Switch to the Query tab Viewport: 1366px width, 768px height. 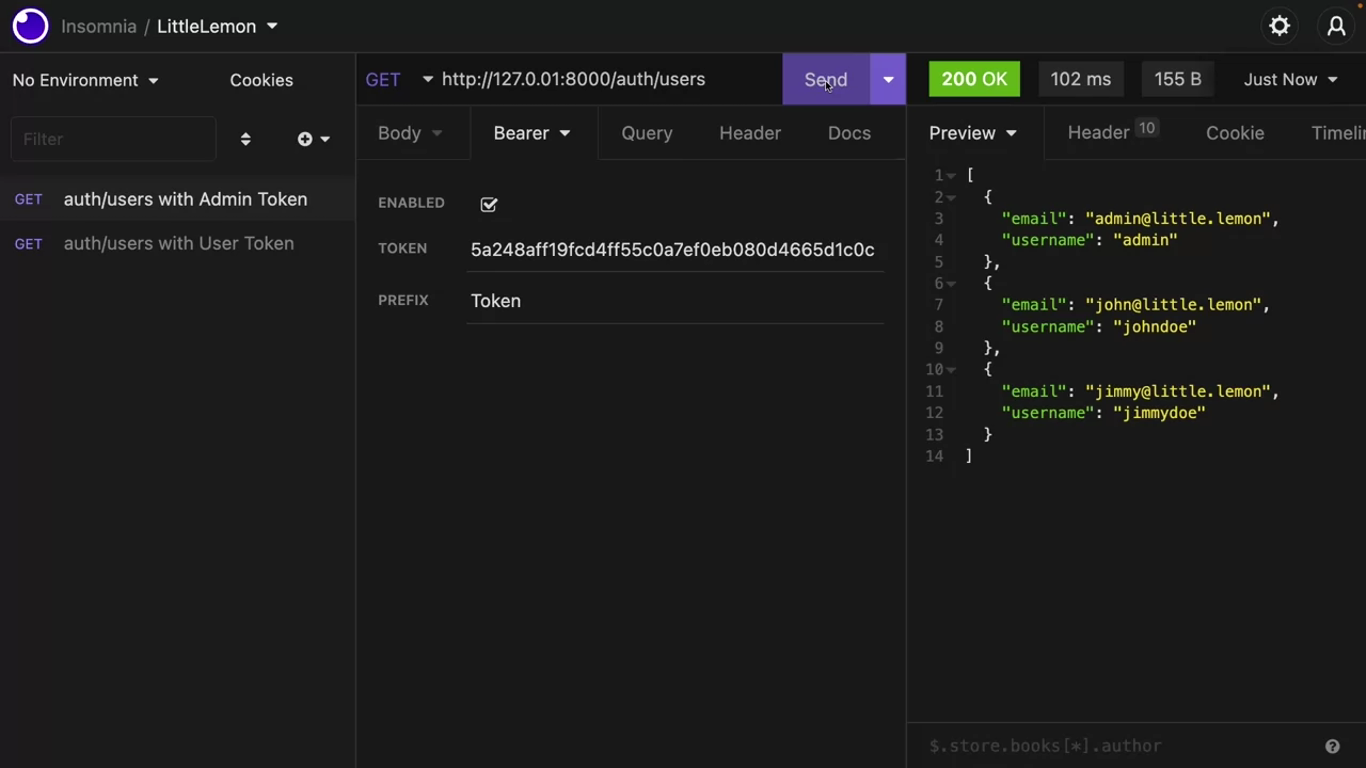[646, 133]
